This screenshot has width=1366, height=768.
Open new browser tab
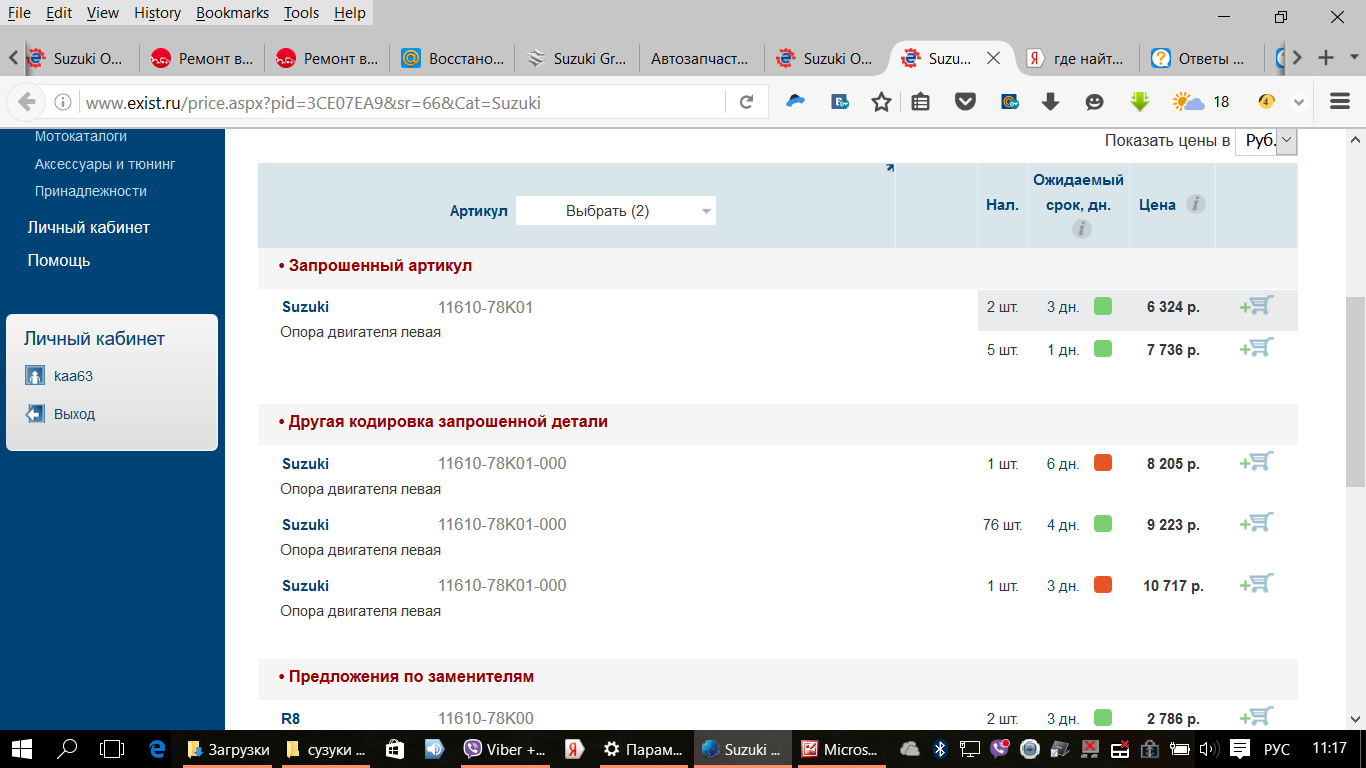tap(1326, 57)
